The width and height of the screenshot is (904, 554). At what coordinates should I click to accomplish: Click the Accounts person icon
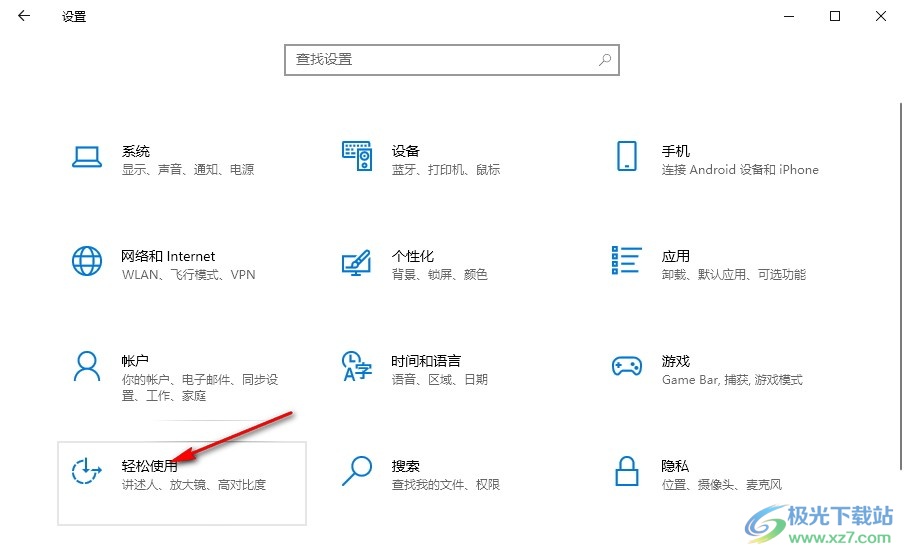point(87,366)
